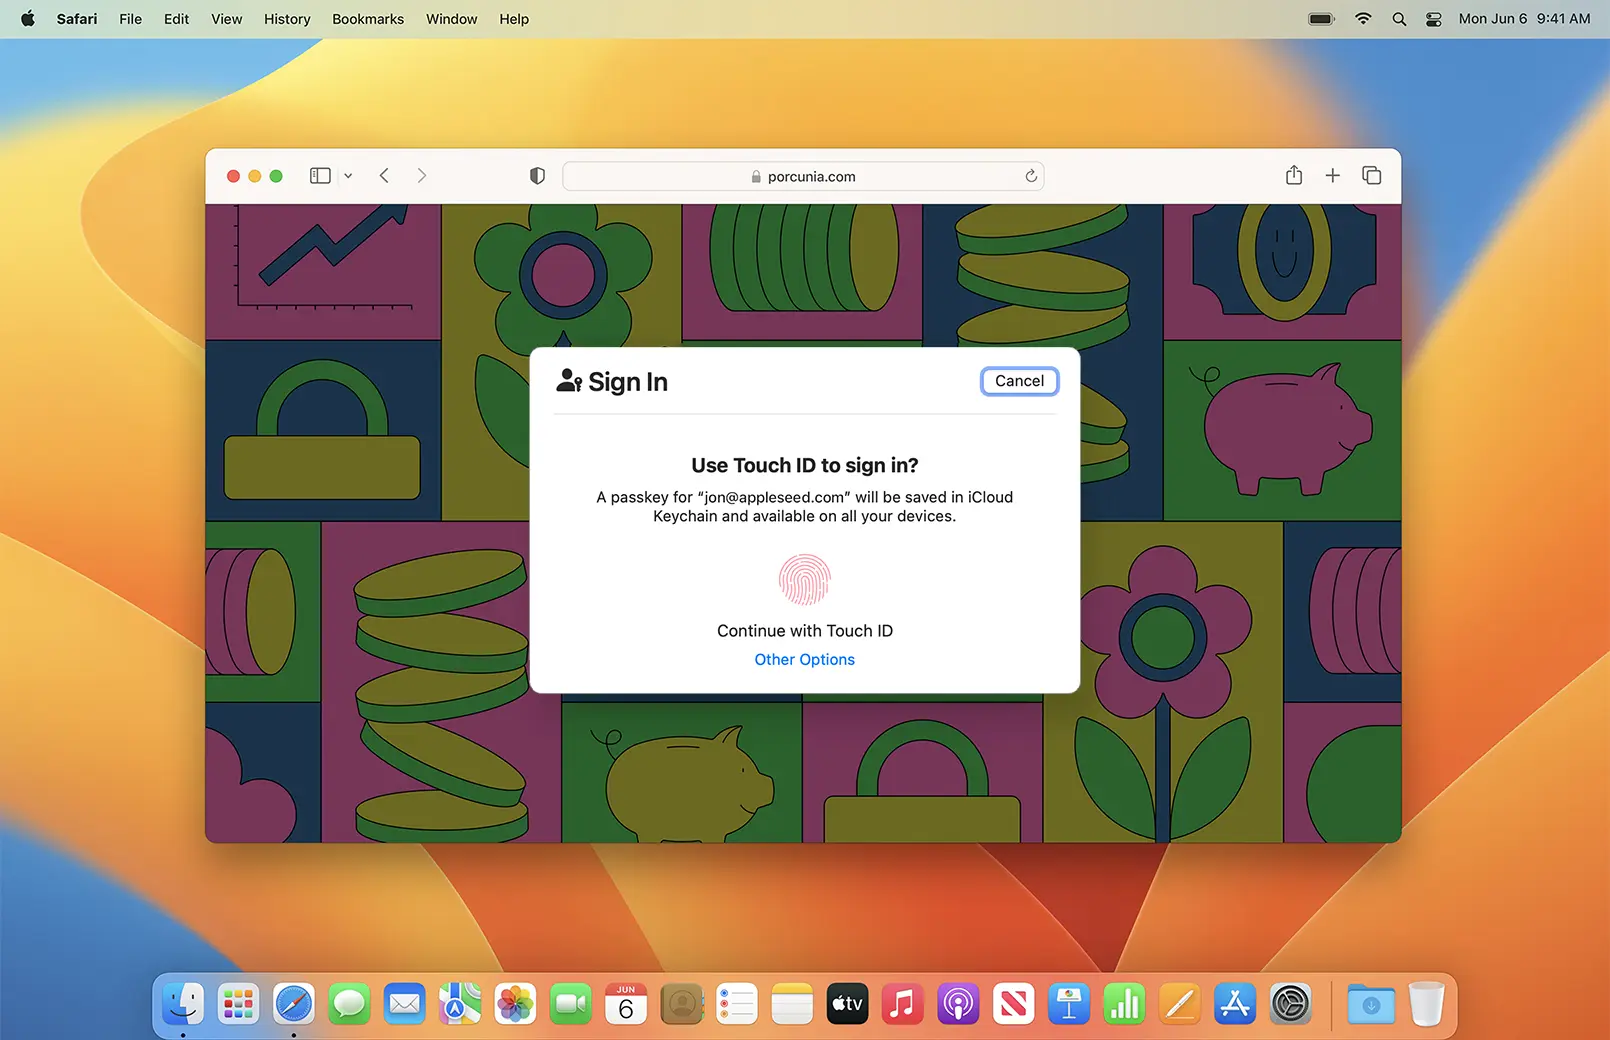Viewport: 1610px width, 1040px height.
Task: Open the Privacy Report shield icon
Action: point(537,175)
